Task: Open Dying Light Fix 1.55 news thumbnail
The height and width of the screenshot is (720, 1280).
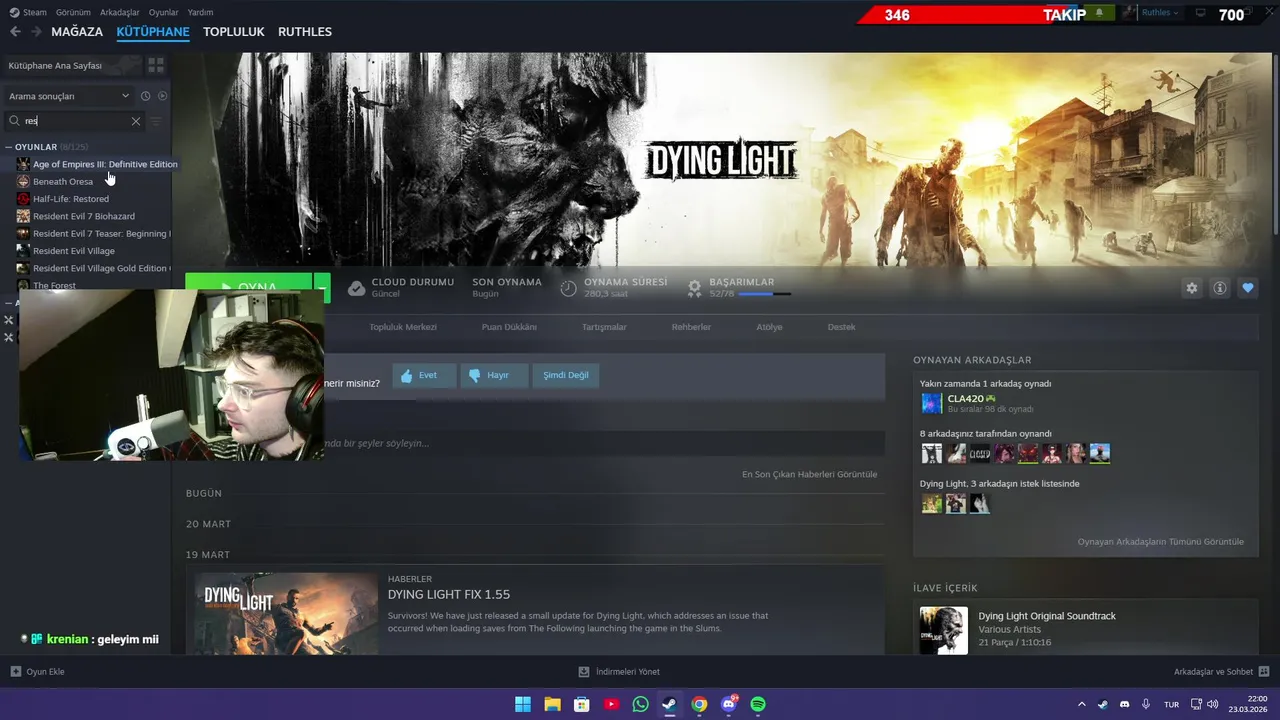Action: [x=286, y=614]
